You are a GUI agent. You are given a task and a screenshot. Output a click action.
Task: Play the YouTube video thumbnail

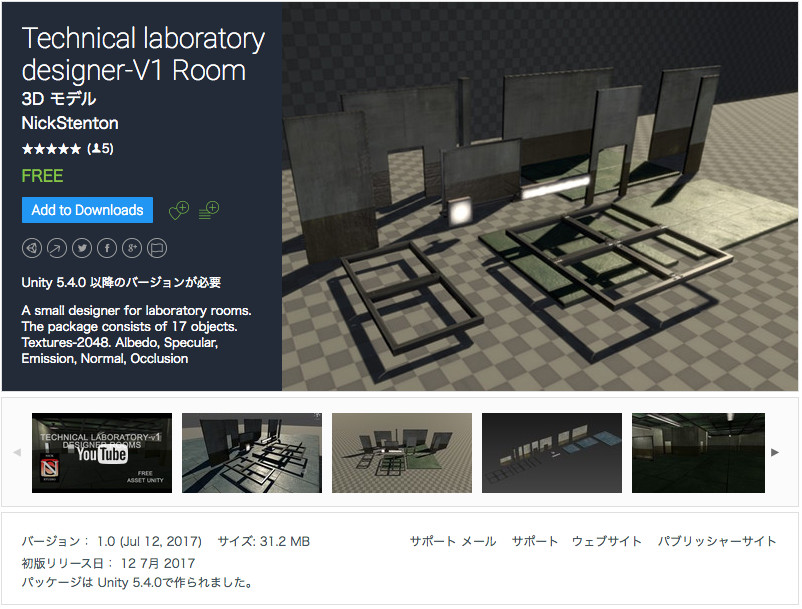102,453
